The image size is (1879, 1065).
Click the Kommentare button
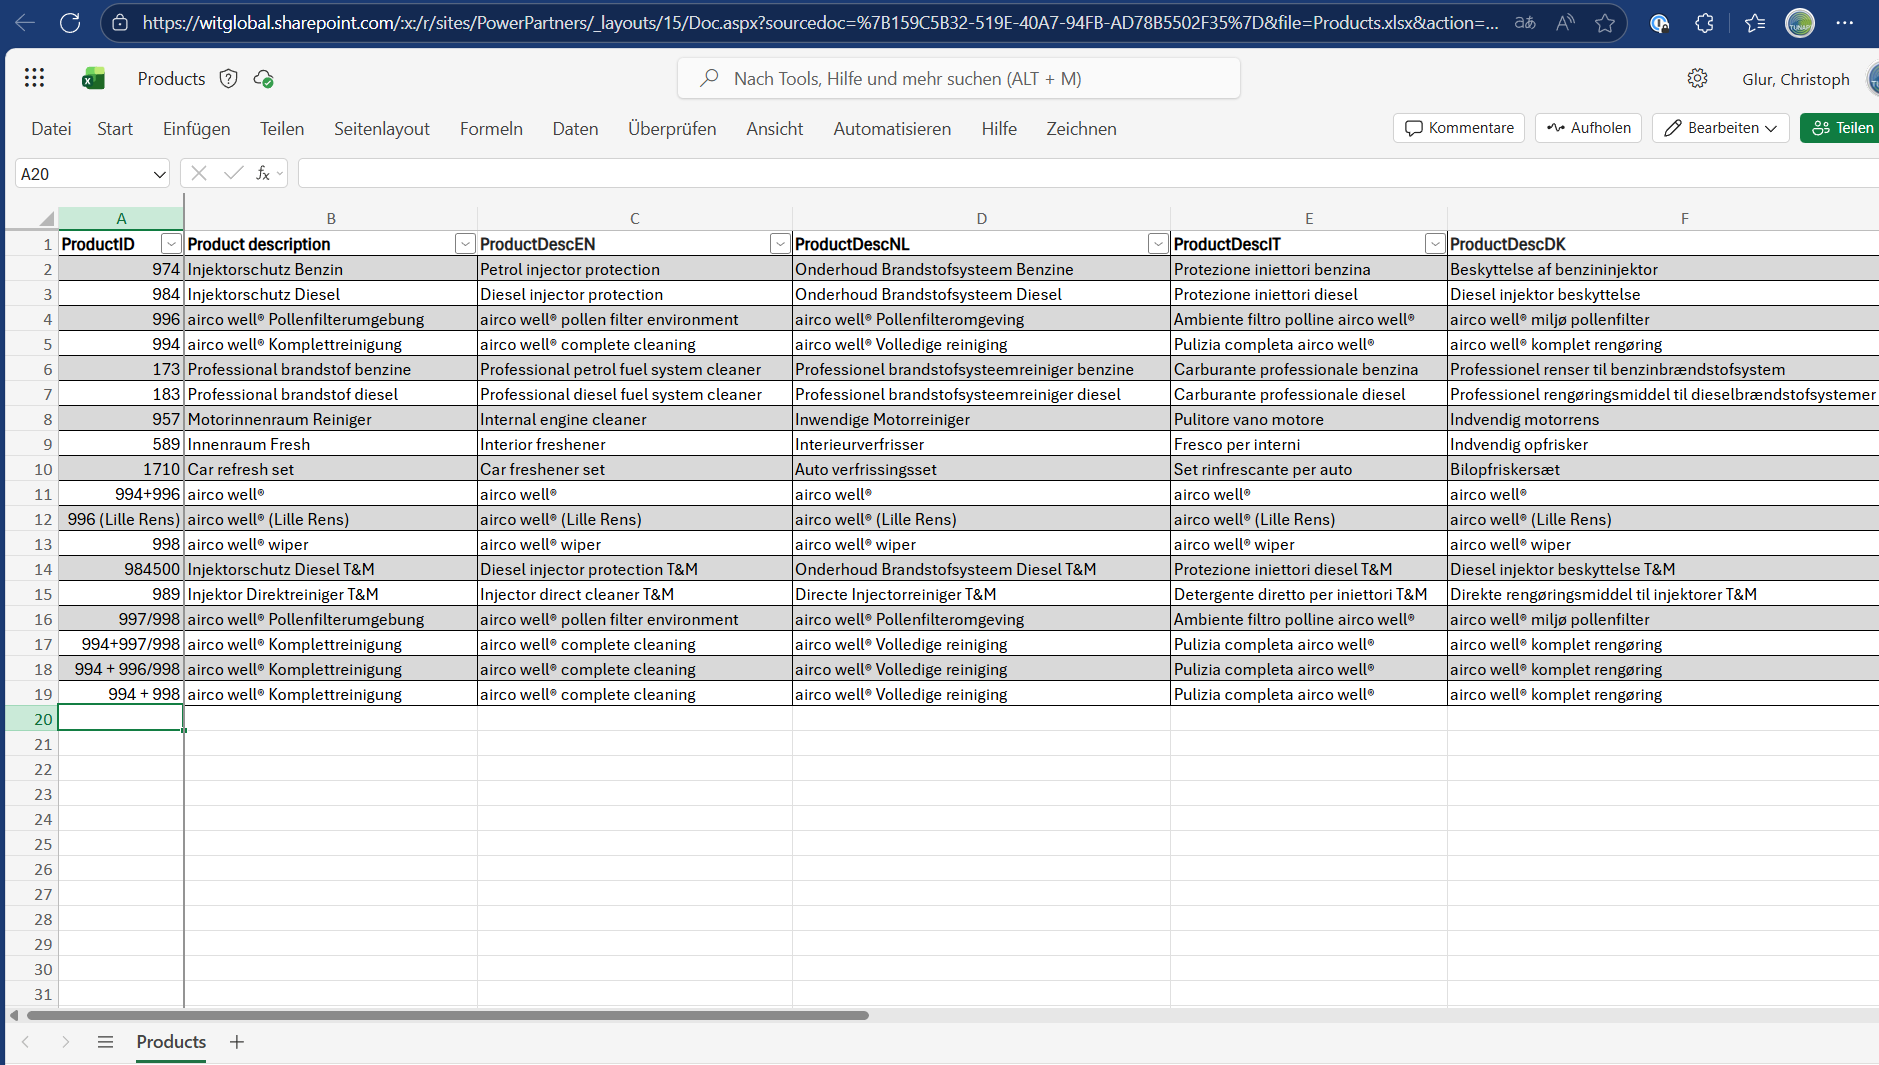pos(1459,128)
